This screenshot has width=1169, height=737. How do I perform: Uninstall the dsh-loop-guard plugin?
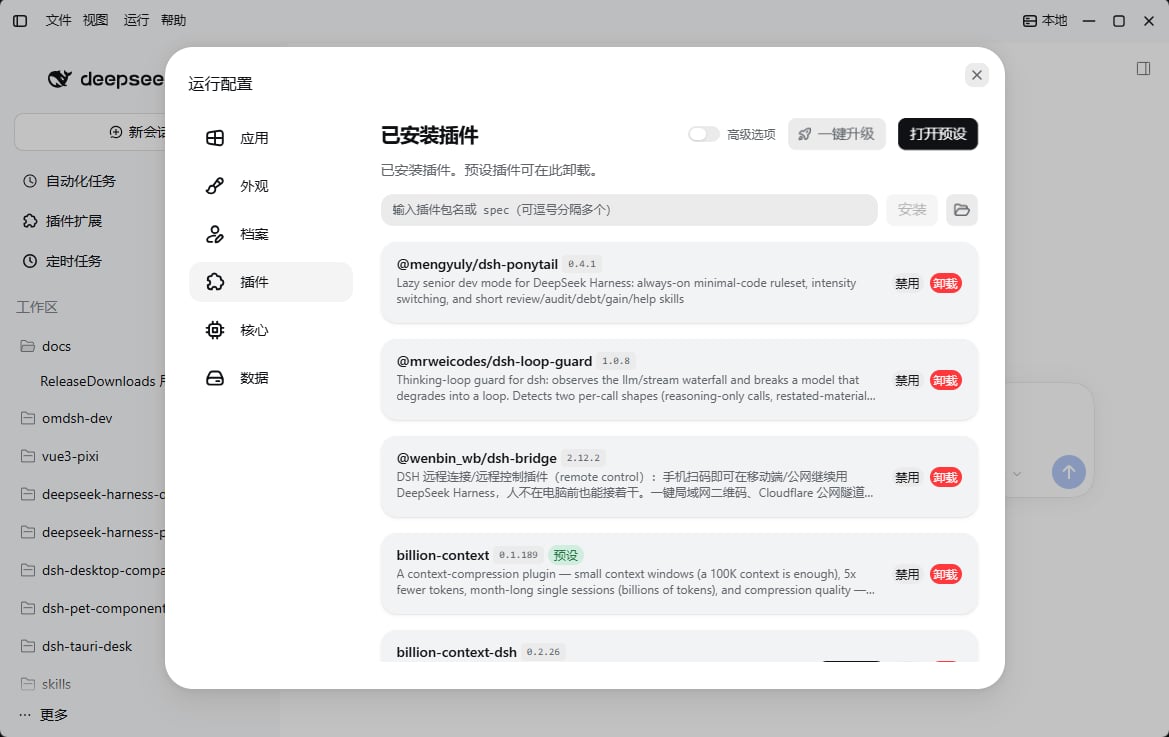click(945, 381)
